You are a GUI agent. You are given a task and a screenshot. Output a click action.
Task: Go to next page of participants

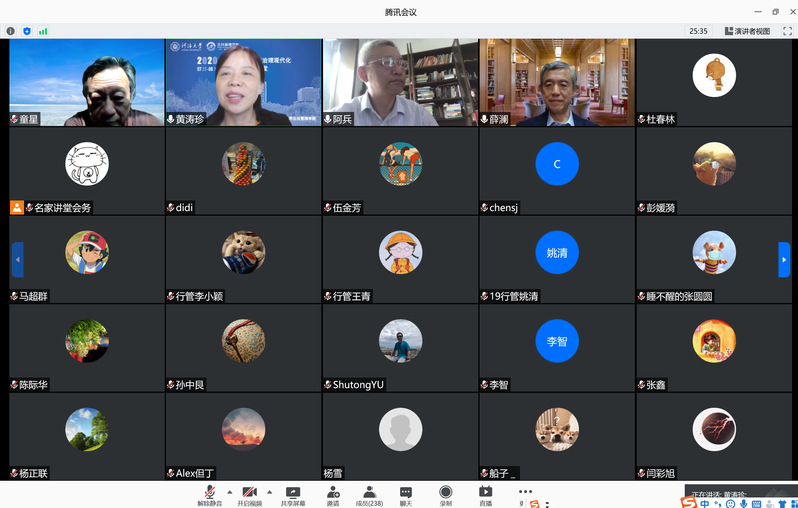tap(784, 259)
